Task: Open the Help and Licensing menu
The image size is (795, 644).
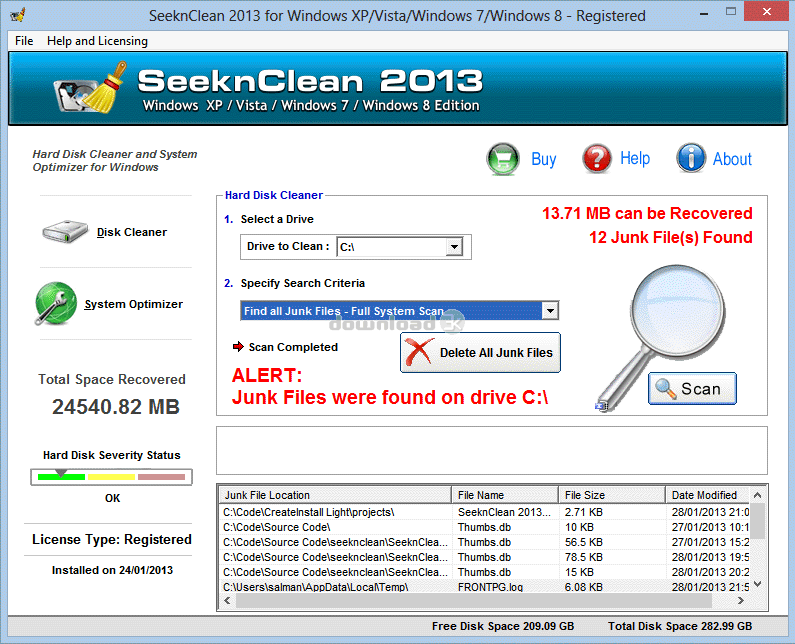Action: [97, 41]
